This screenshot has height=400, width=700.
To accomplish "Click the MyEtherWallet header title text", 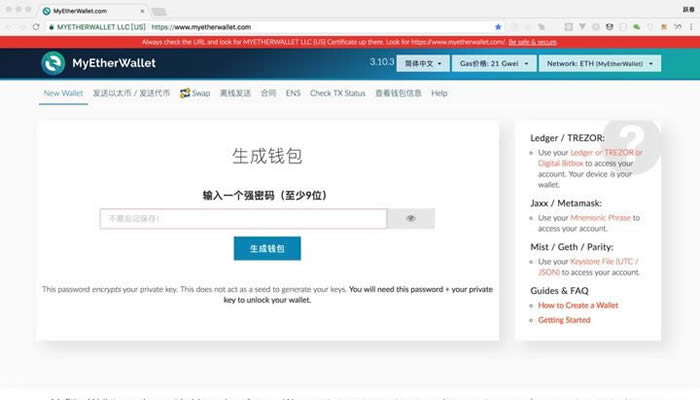I will coord(114,63).
